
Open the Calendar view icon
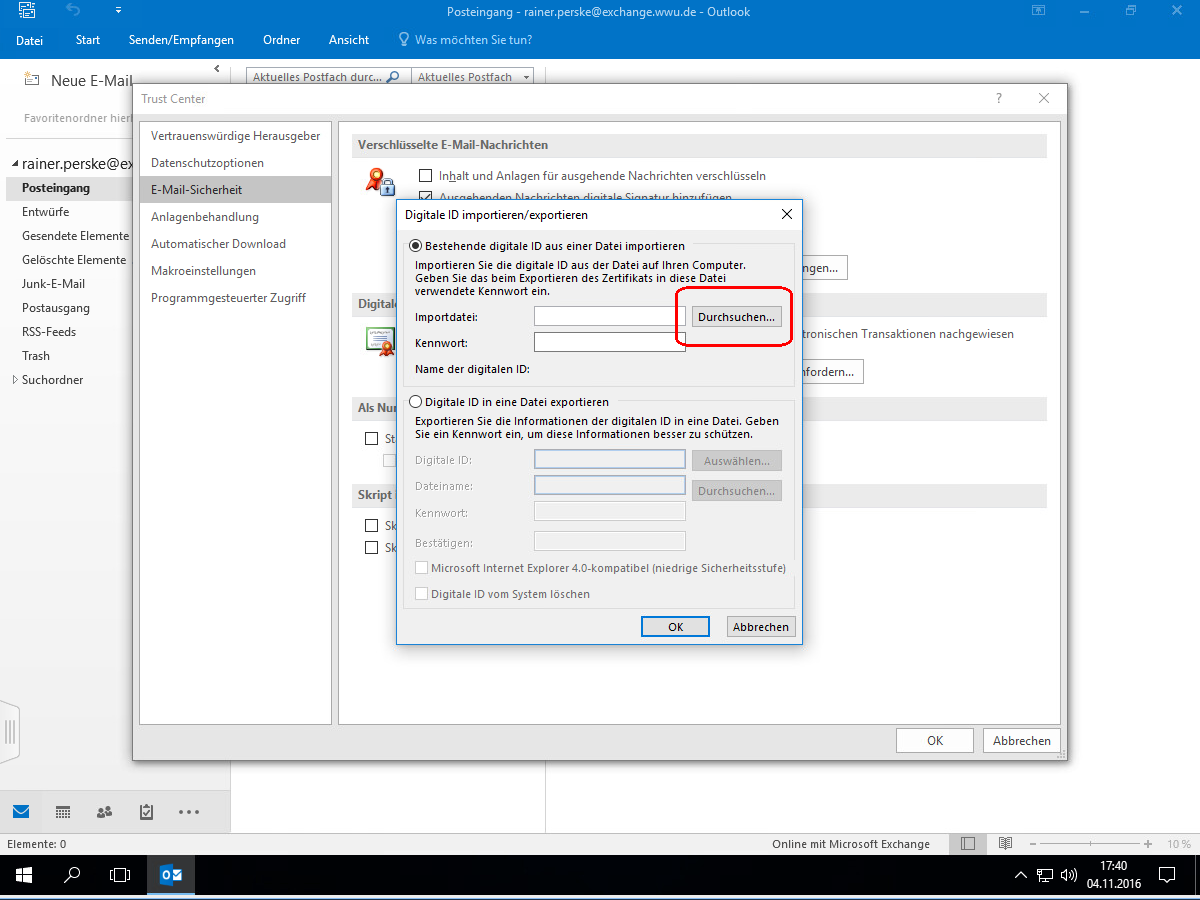pyautogui.click(x=62, y=811)
